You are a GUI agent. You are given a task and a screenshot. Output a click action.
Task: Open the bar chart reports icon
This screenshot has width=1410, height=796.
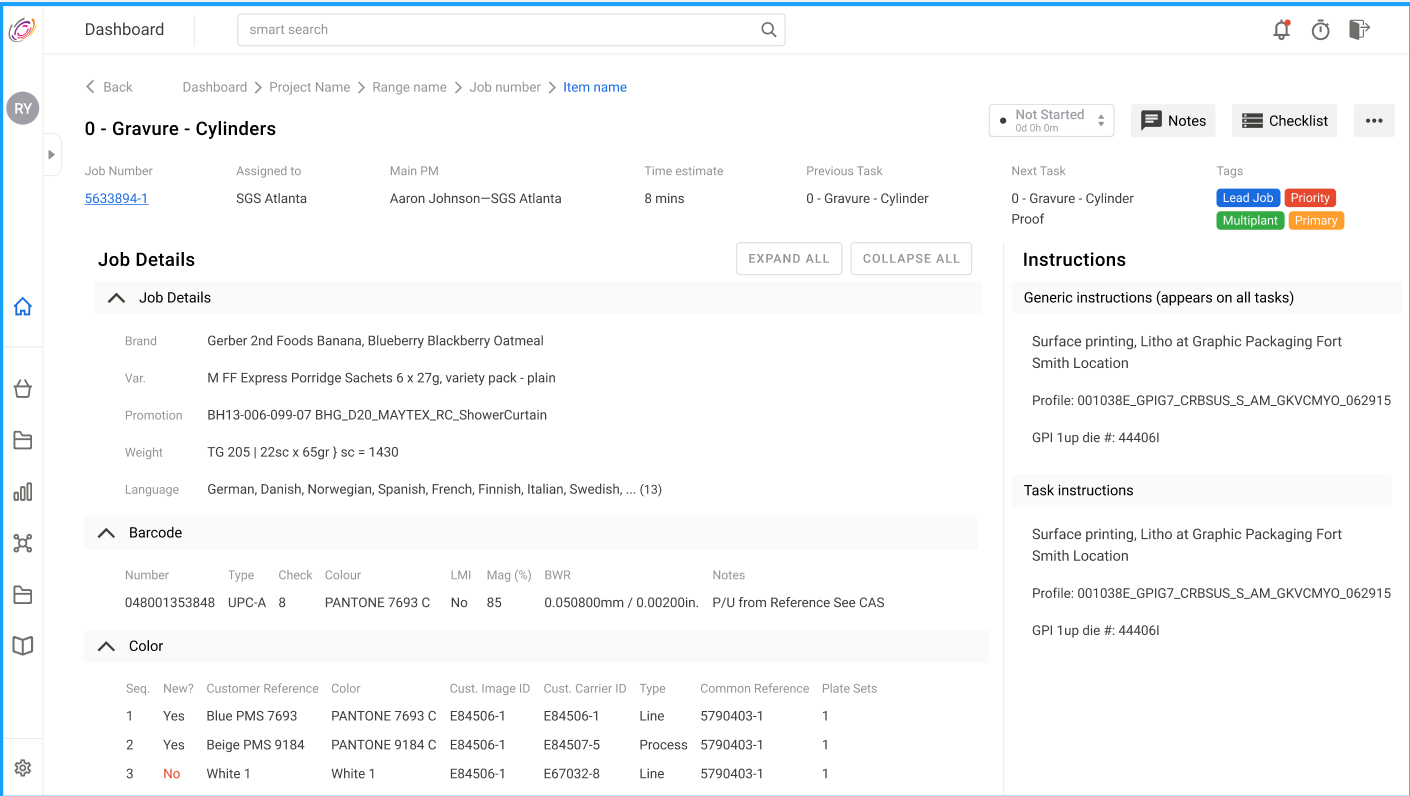(23, 491)
